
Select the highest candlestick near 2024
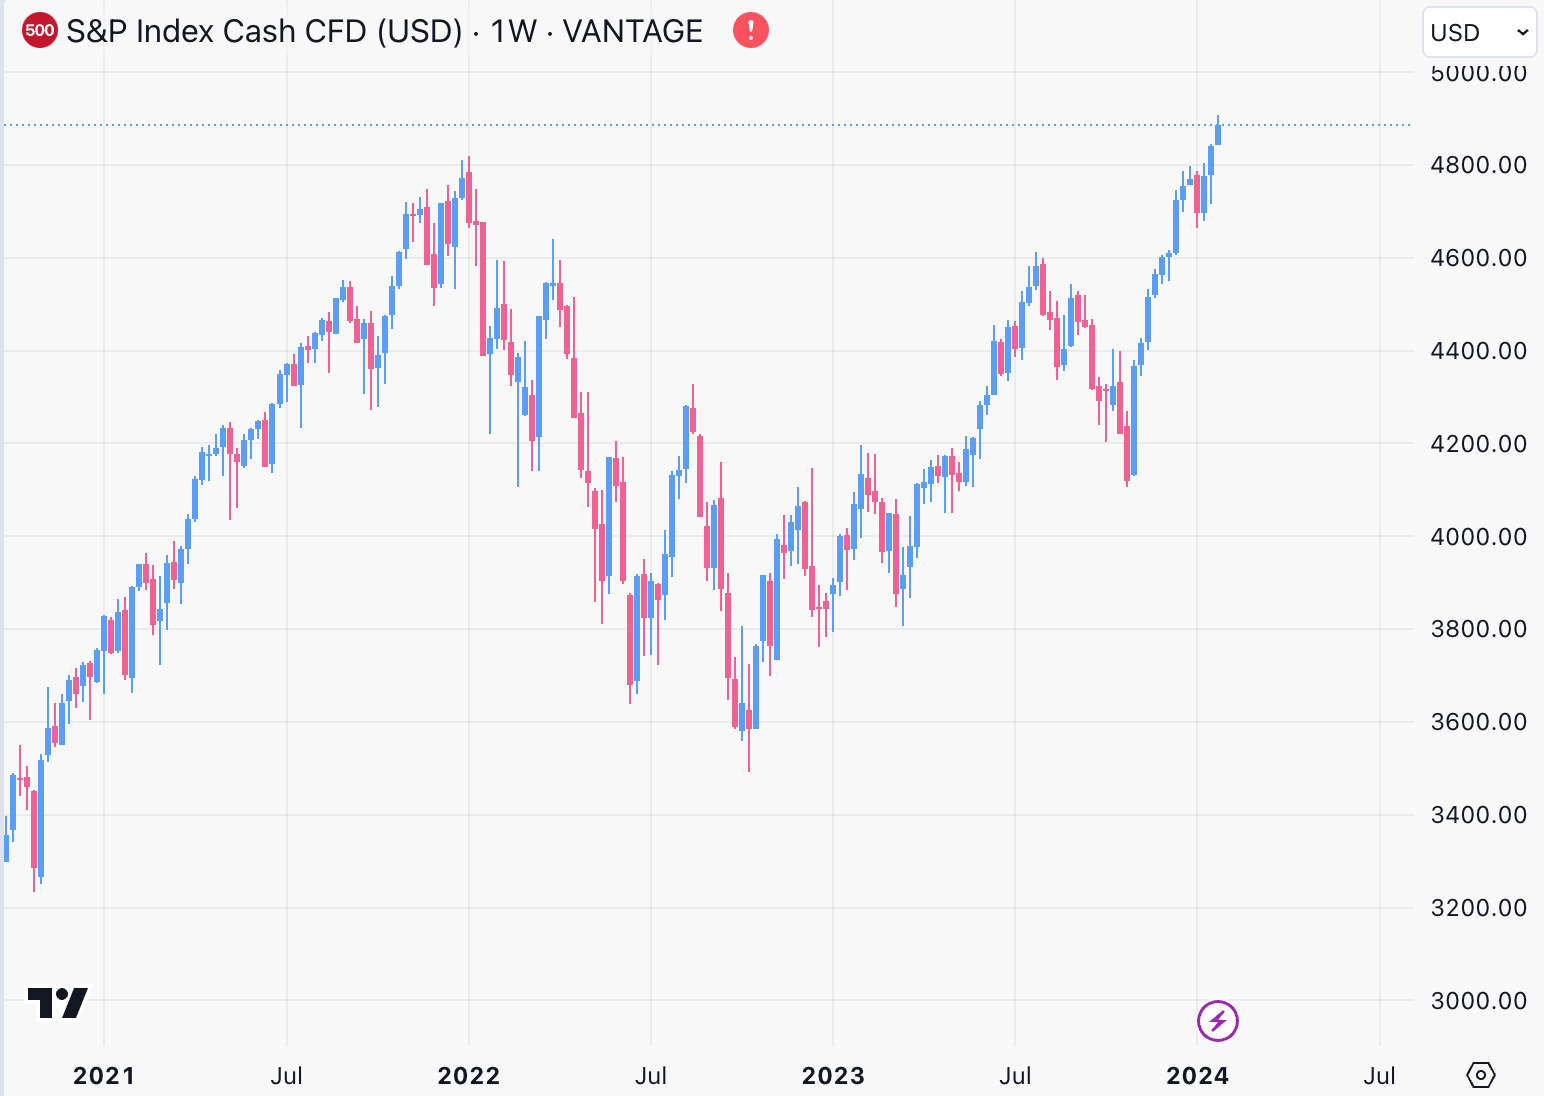(x=1219, y=135)
